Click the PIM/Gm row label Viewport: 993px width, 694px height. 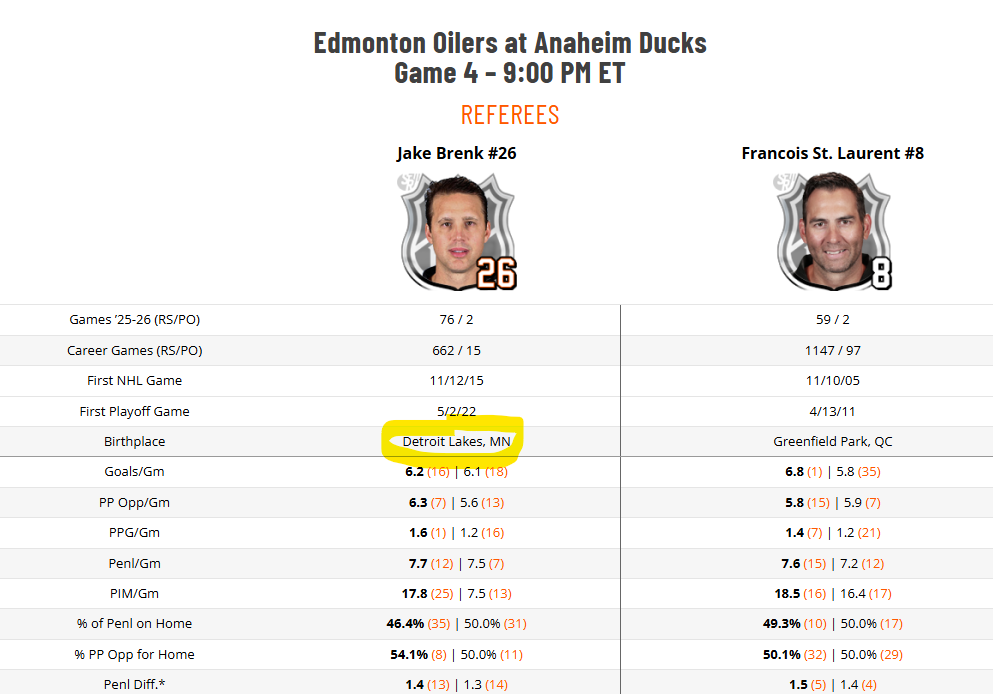[x=134, y=593]
